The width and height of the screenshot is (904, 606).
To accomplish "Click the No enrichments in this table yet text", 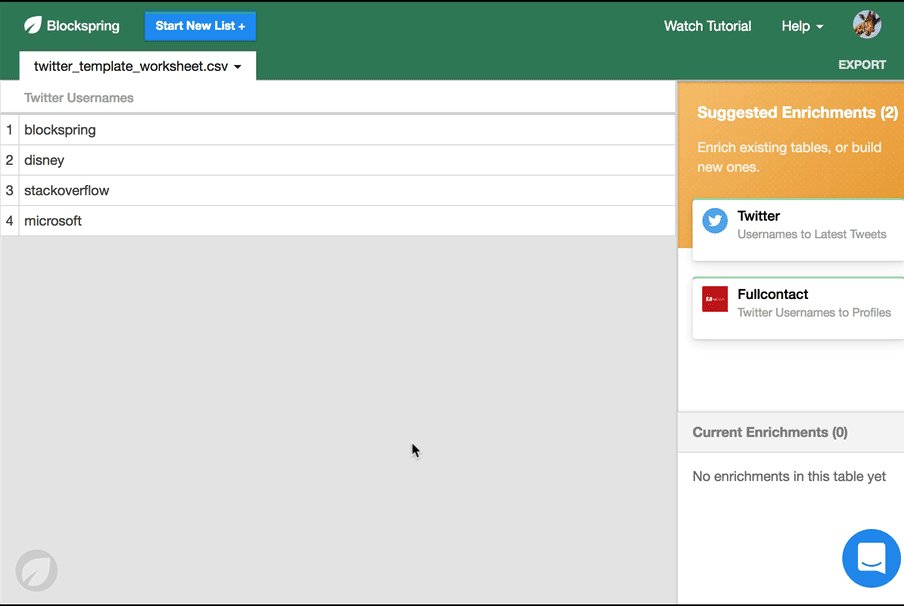I will click(789, 476).
